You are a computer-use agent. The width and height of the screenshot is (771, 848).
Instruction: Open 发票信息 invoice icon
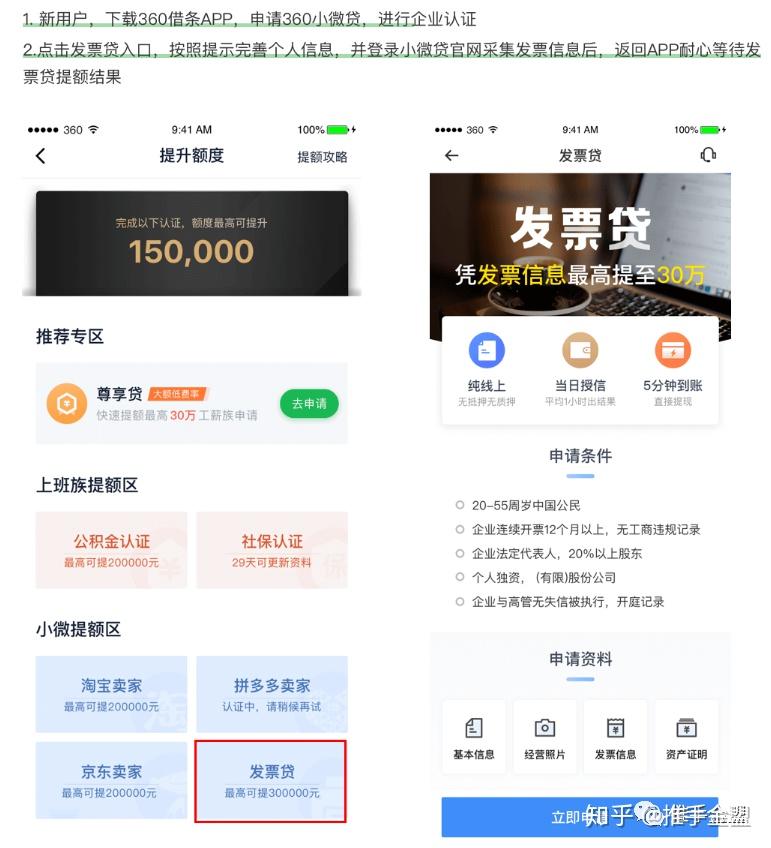[x=615, y=728]
